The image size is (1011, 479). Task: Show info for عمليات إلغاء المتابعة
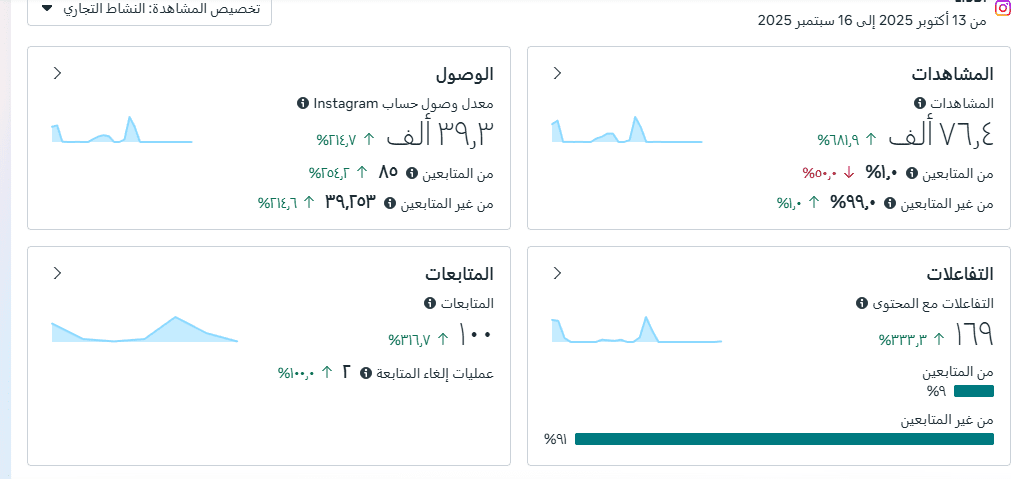pyautogui.click(x=366, y=373)
